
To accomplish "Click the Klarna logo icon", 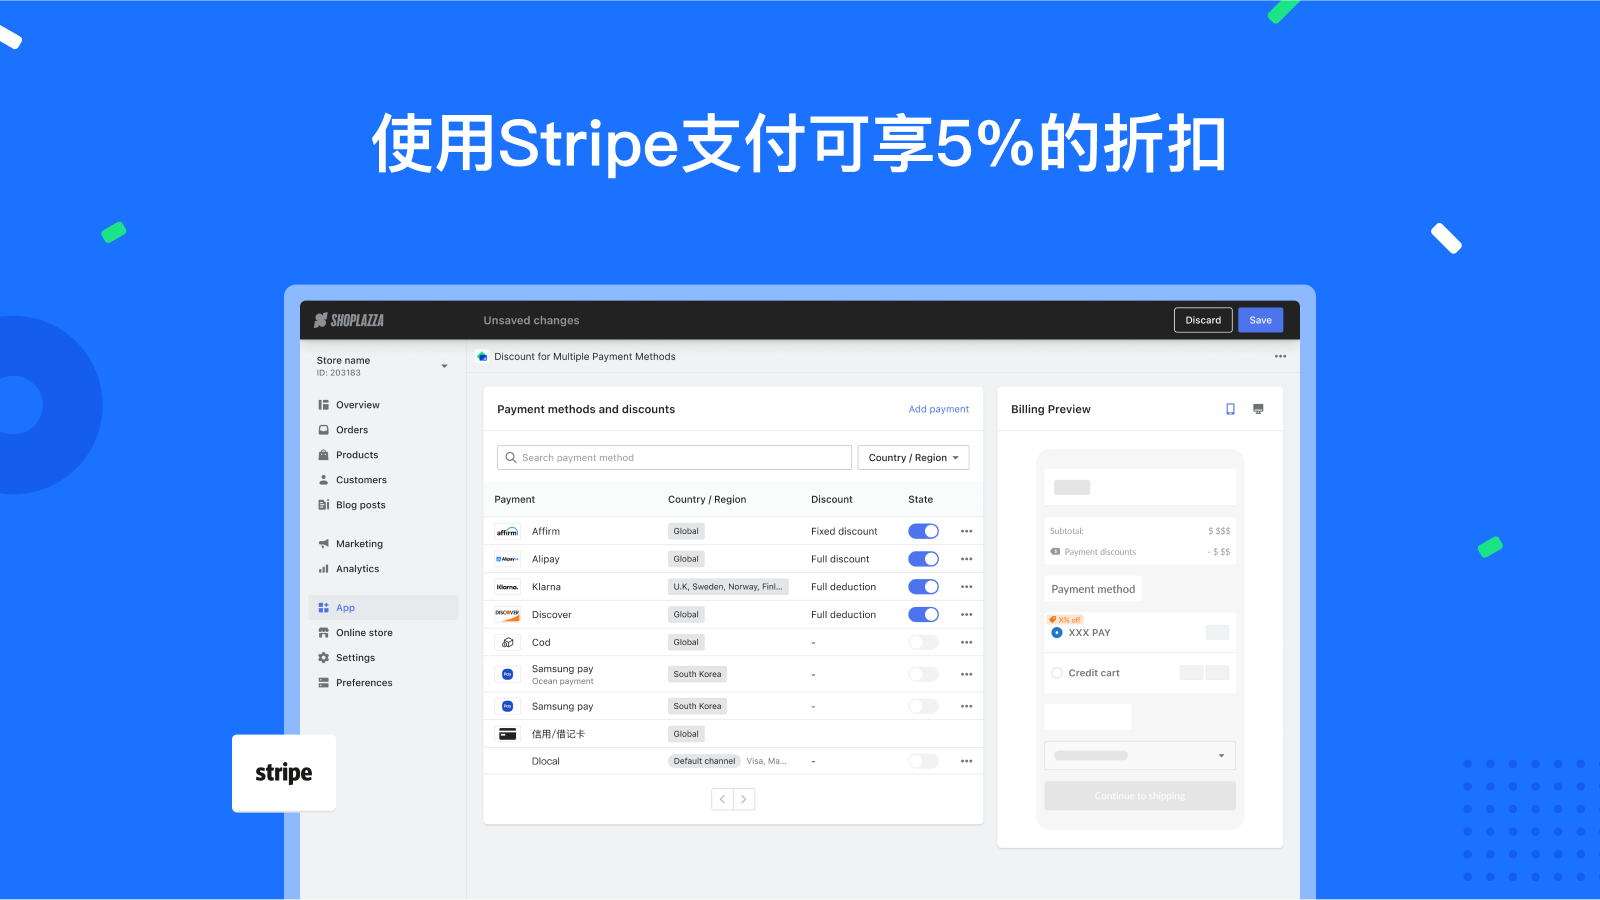I will click(507, 587).
